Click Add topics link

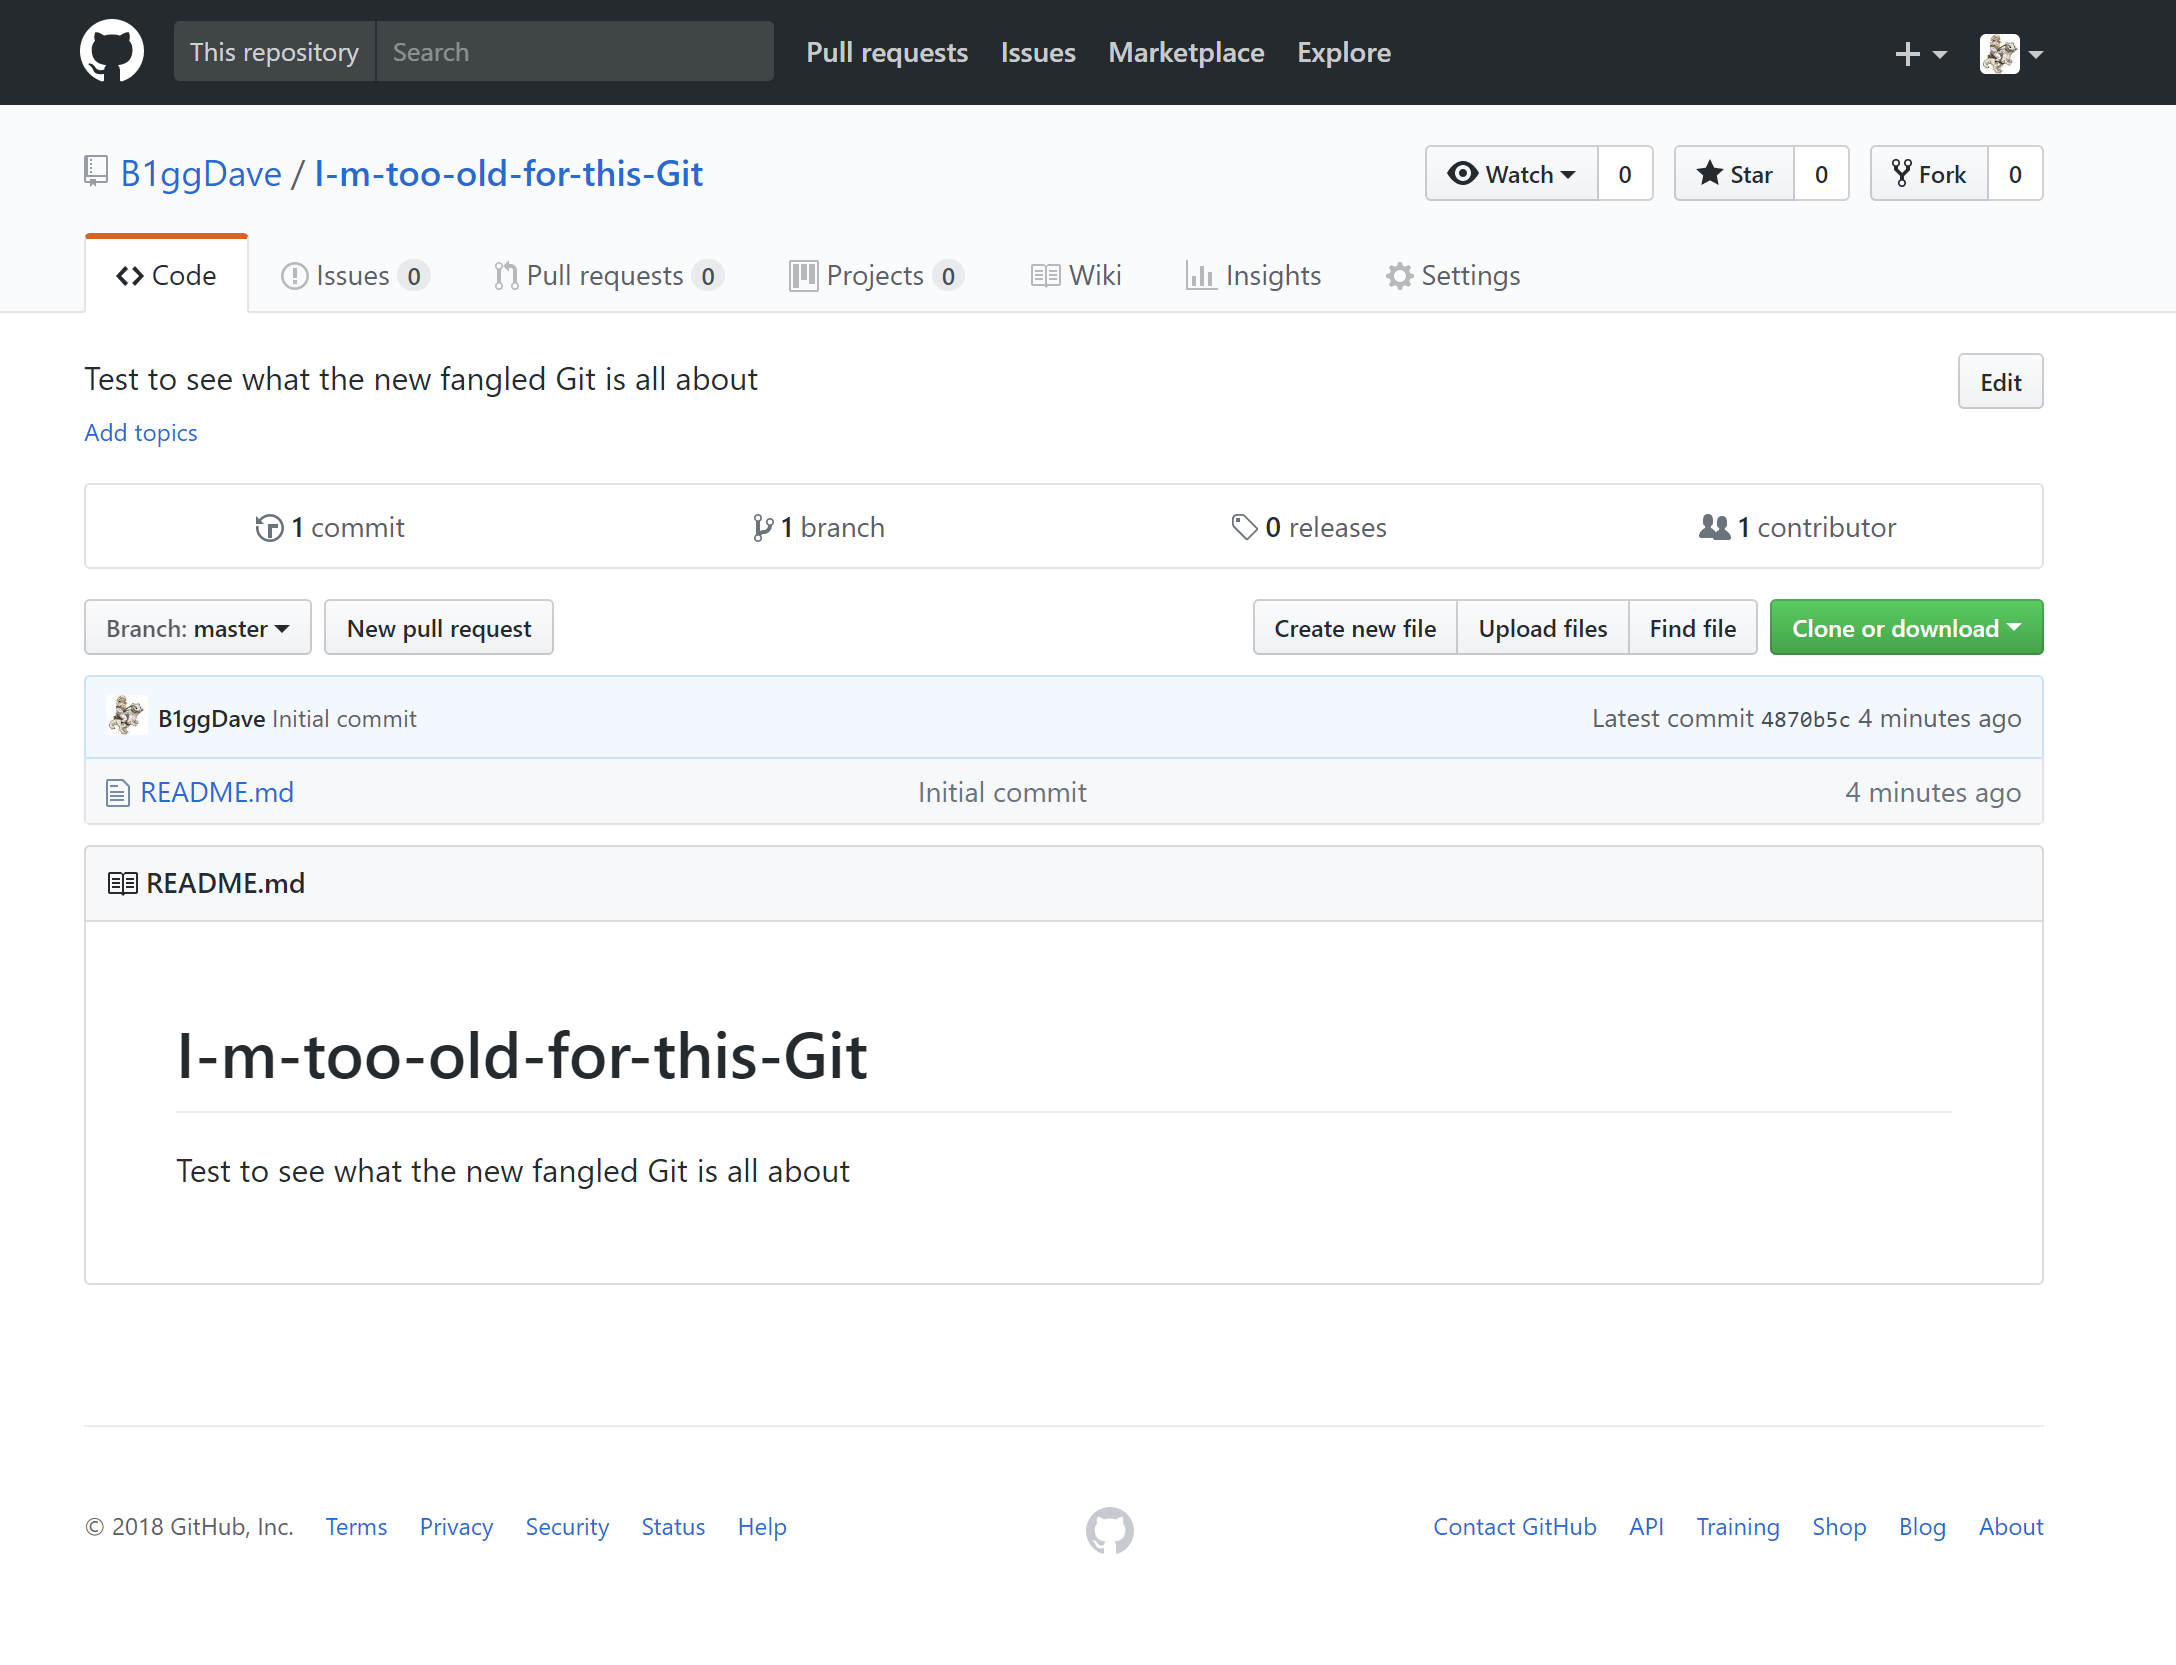tap(141, 433)
